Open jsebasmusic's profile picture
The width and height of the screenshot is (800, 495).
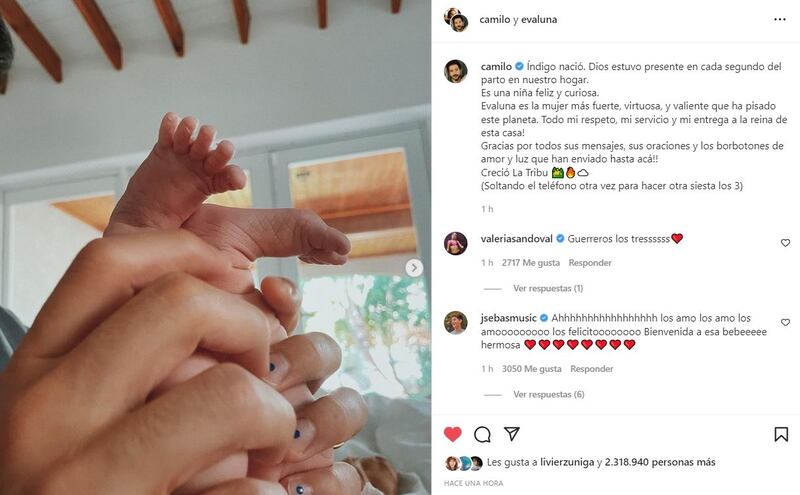[456, 323]
